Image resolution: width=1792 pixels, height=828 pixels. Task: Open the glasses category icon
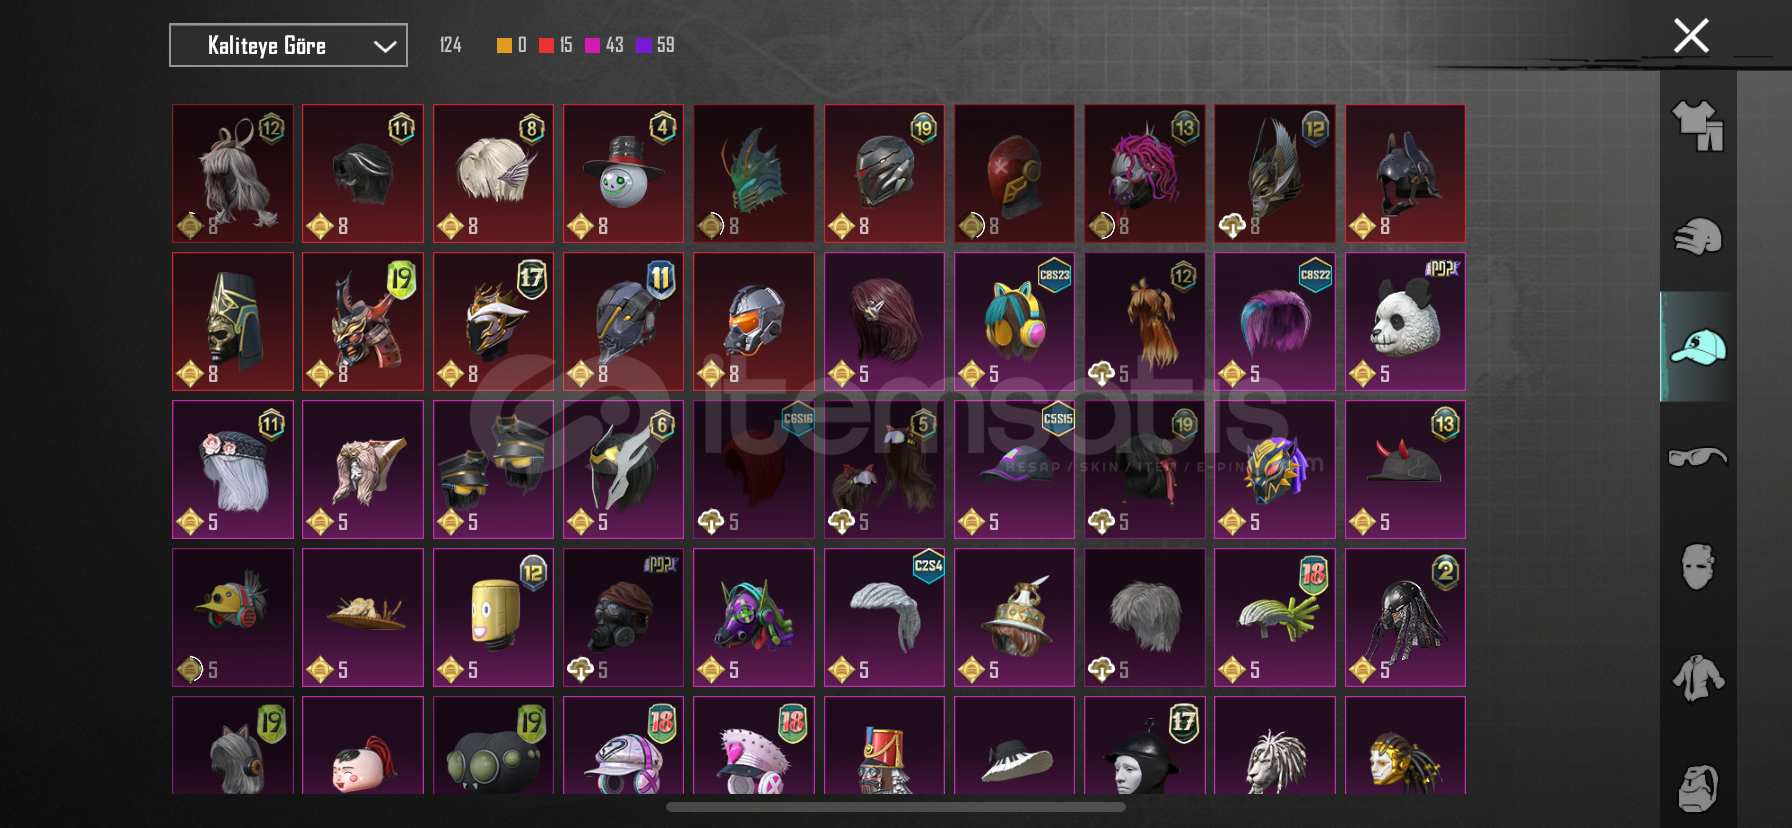pos(1697,457)
